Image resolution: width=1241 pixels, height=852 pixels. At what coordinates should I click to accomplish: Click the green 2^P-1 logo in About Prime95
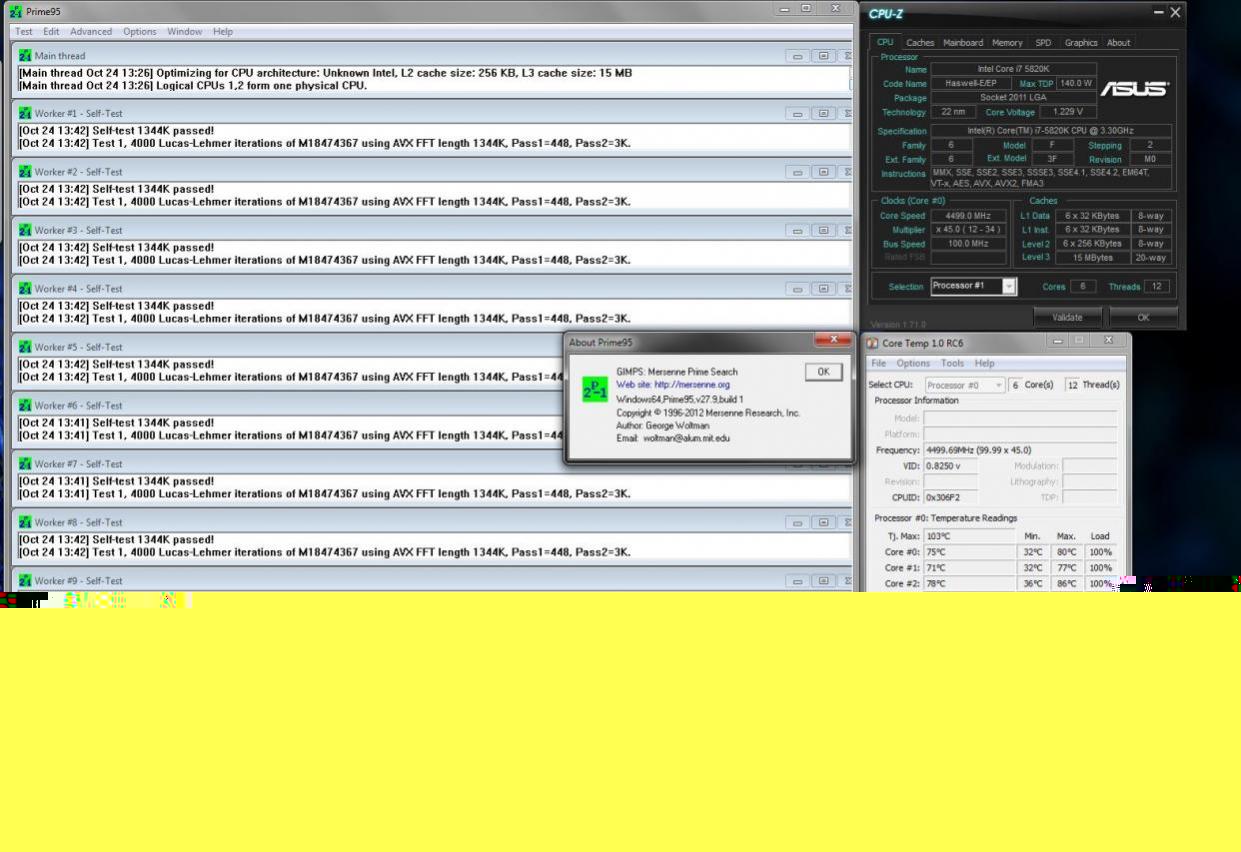595,389
